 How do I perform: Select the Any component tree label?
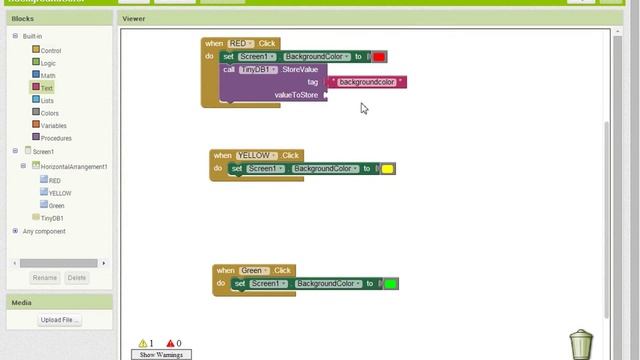44,231
